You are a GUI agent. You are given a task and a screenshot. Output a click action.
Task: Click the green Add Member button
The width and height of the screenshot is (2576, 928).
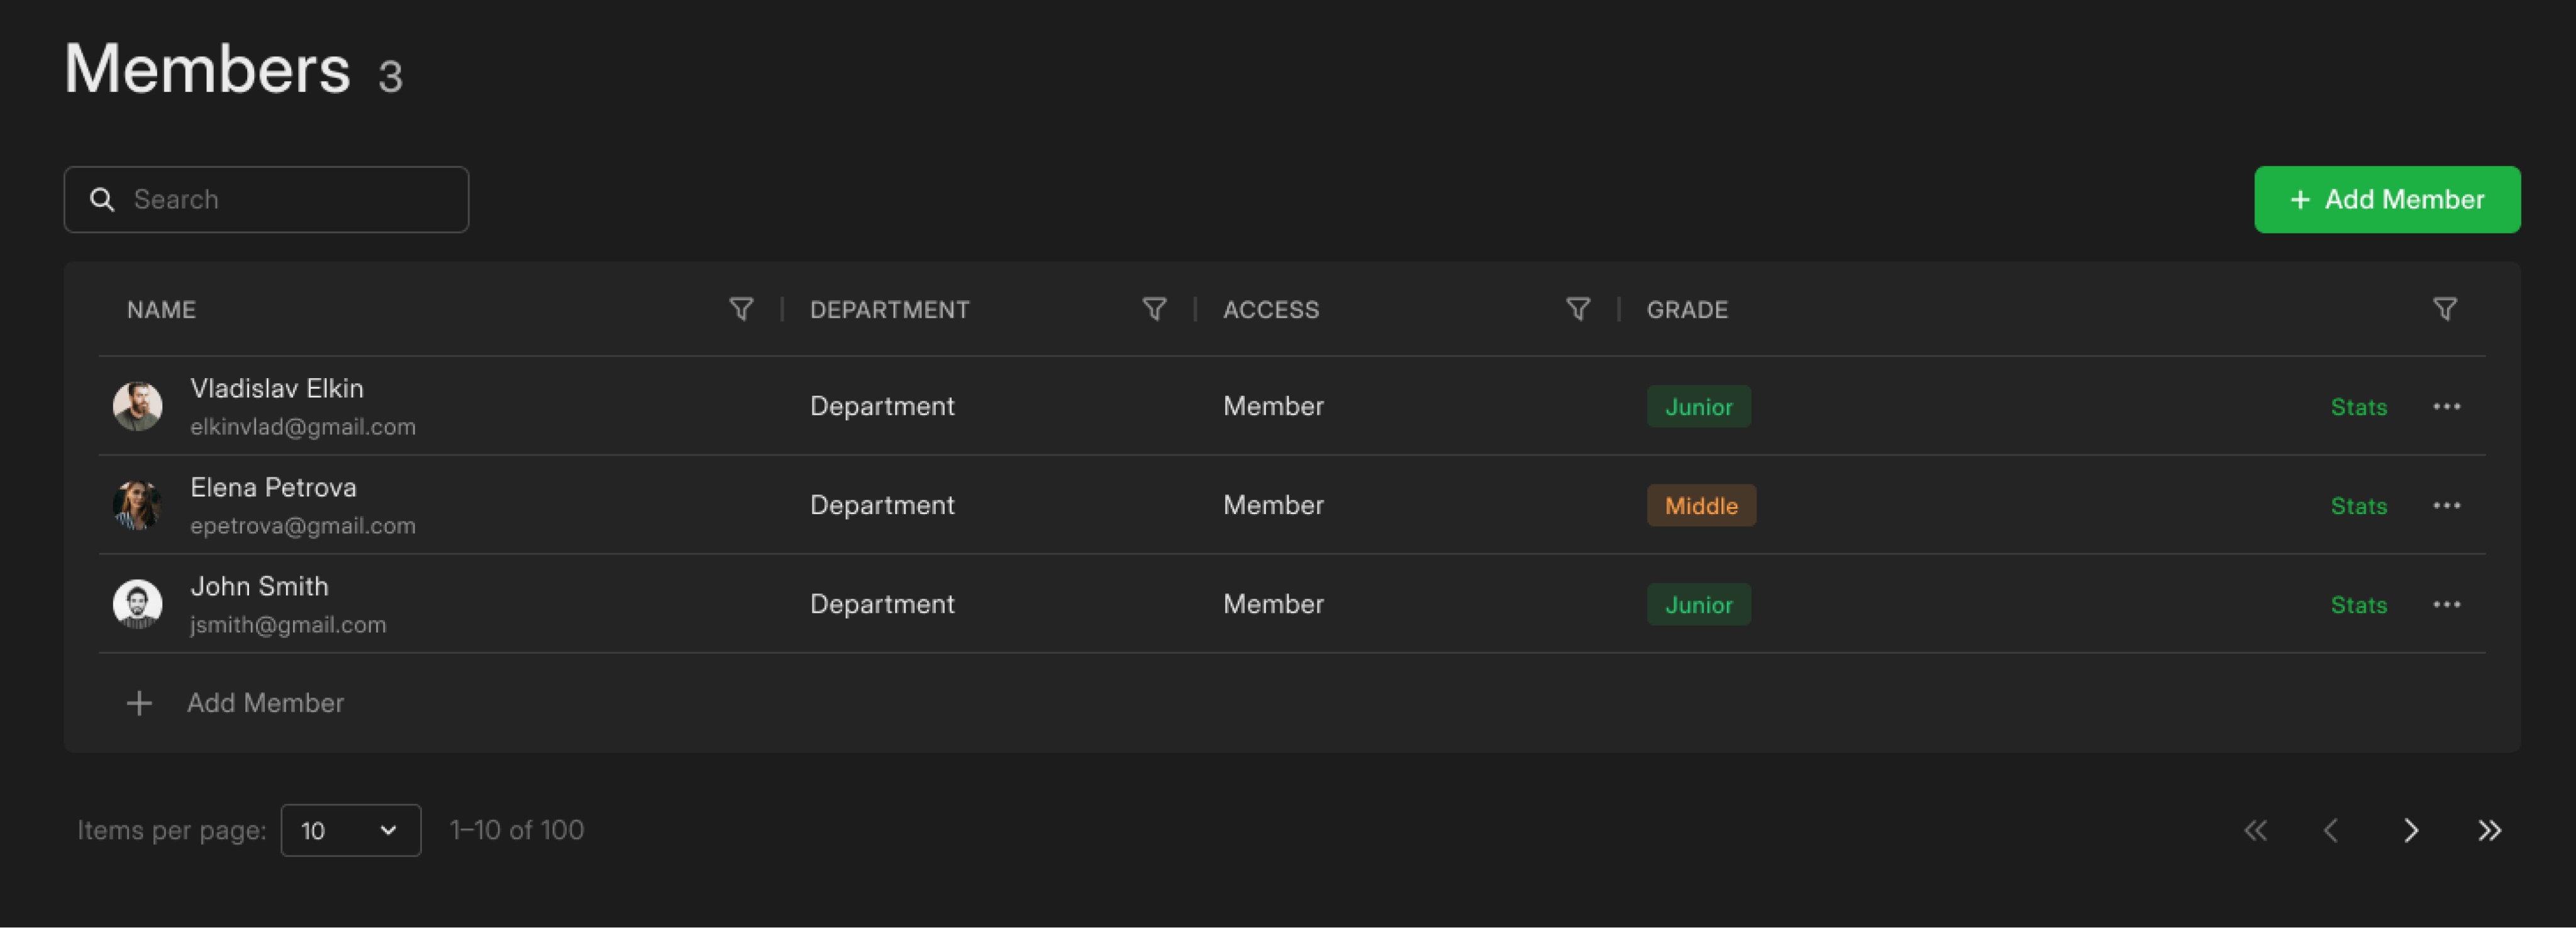2386,199
